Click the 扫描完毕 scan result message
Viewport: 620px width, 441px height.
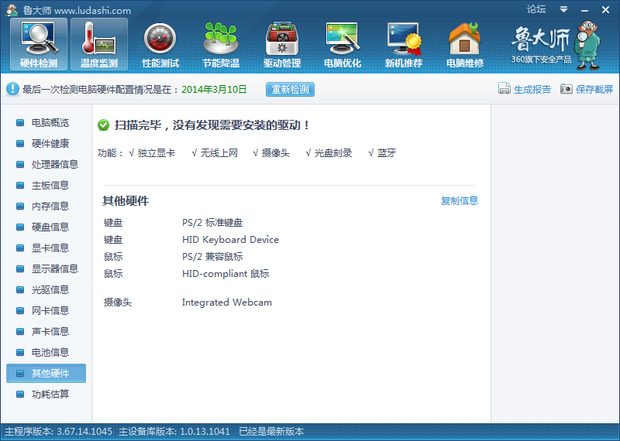coord(212,125)
